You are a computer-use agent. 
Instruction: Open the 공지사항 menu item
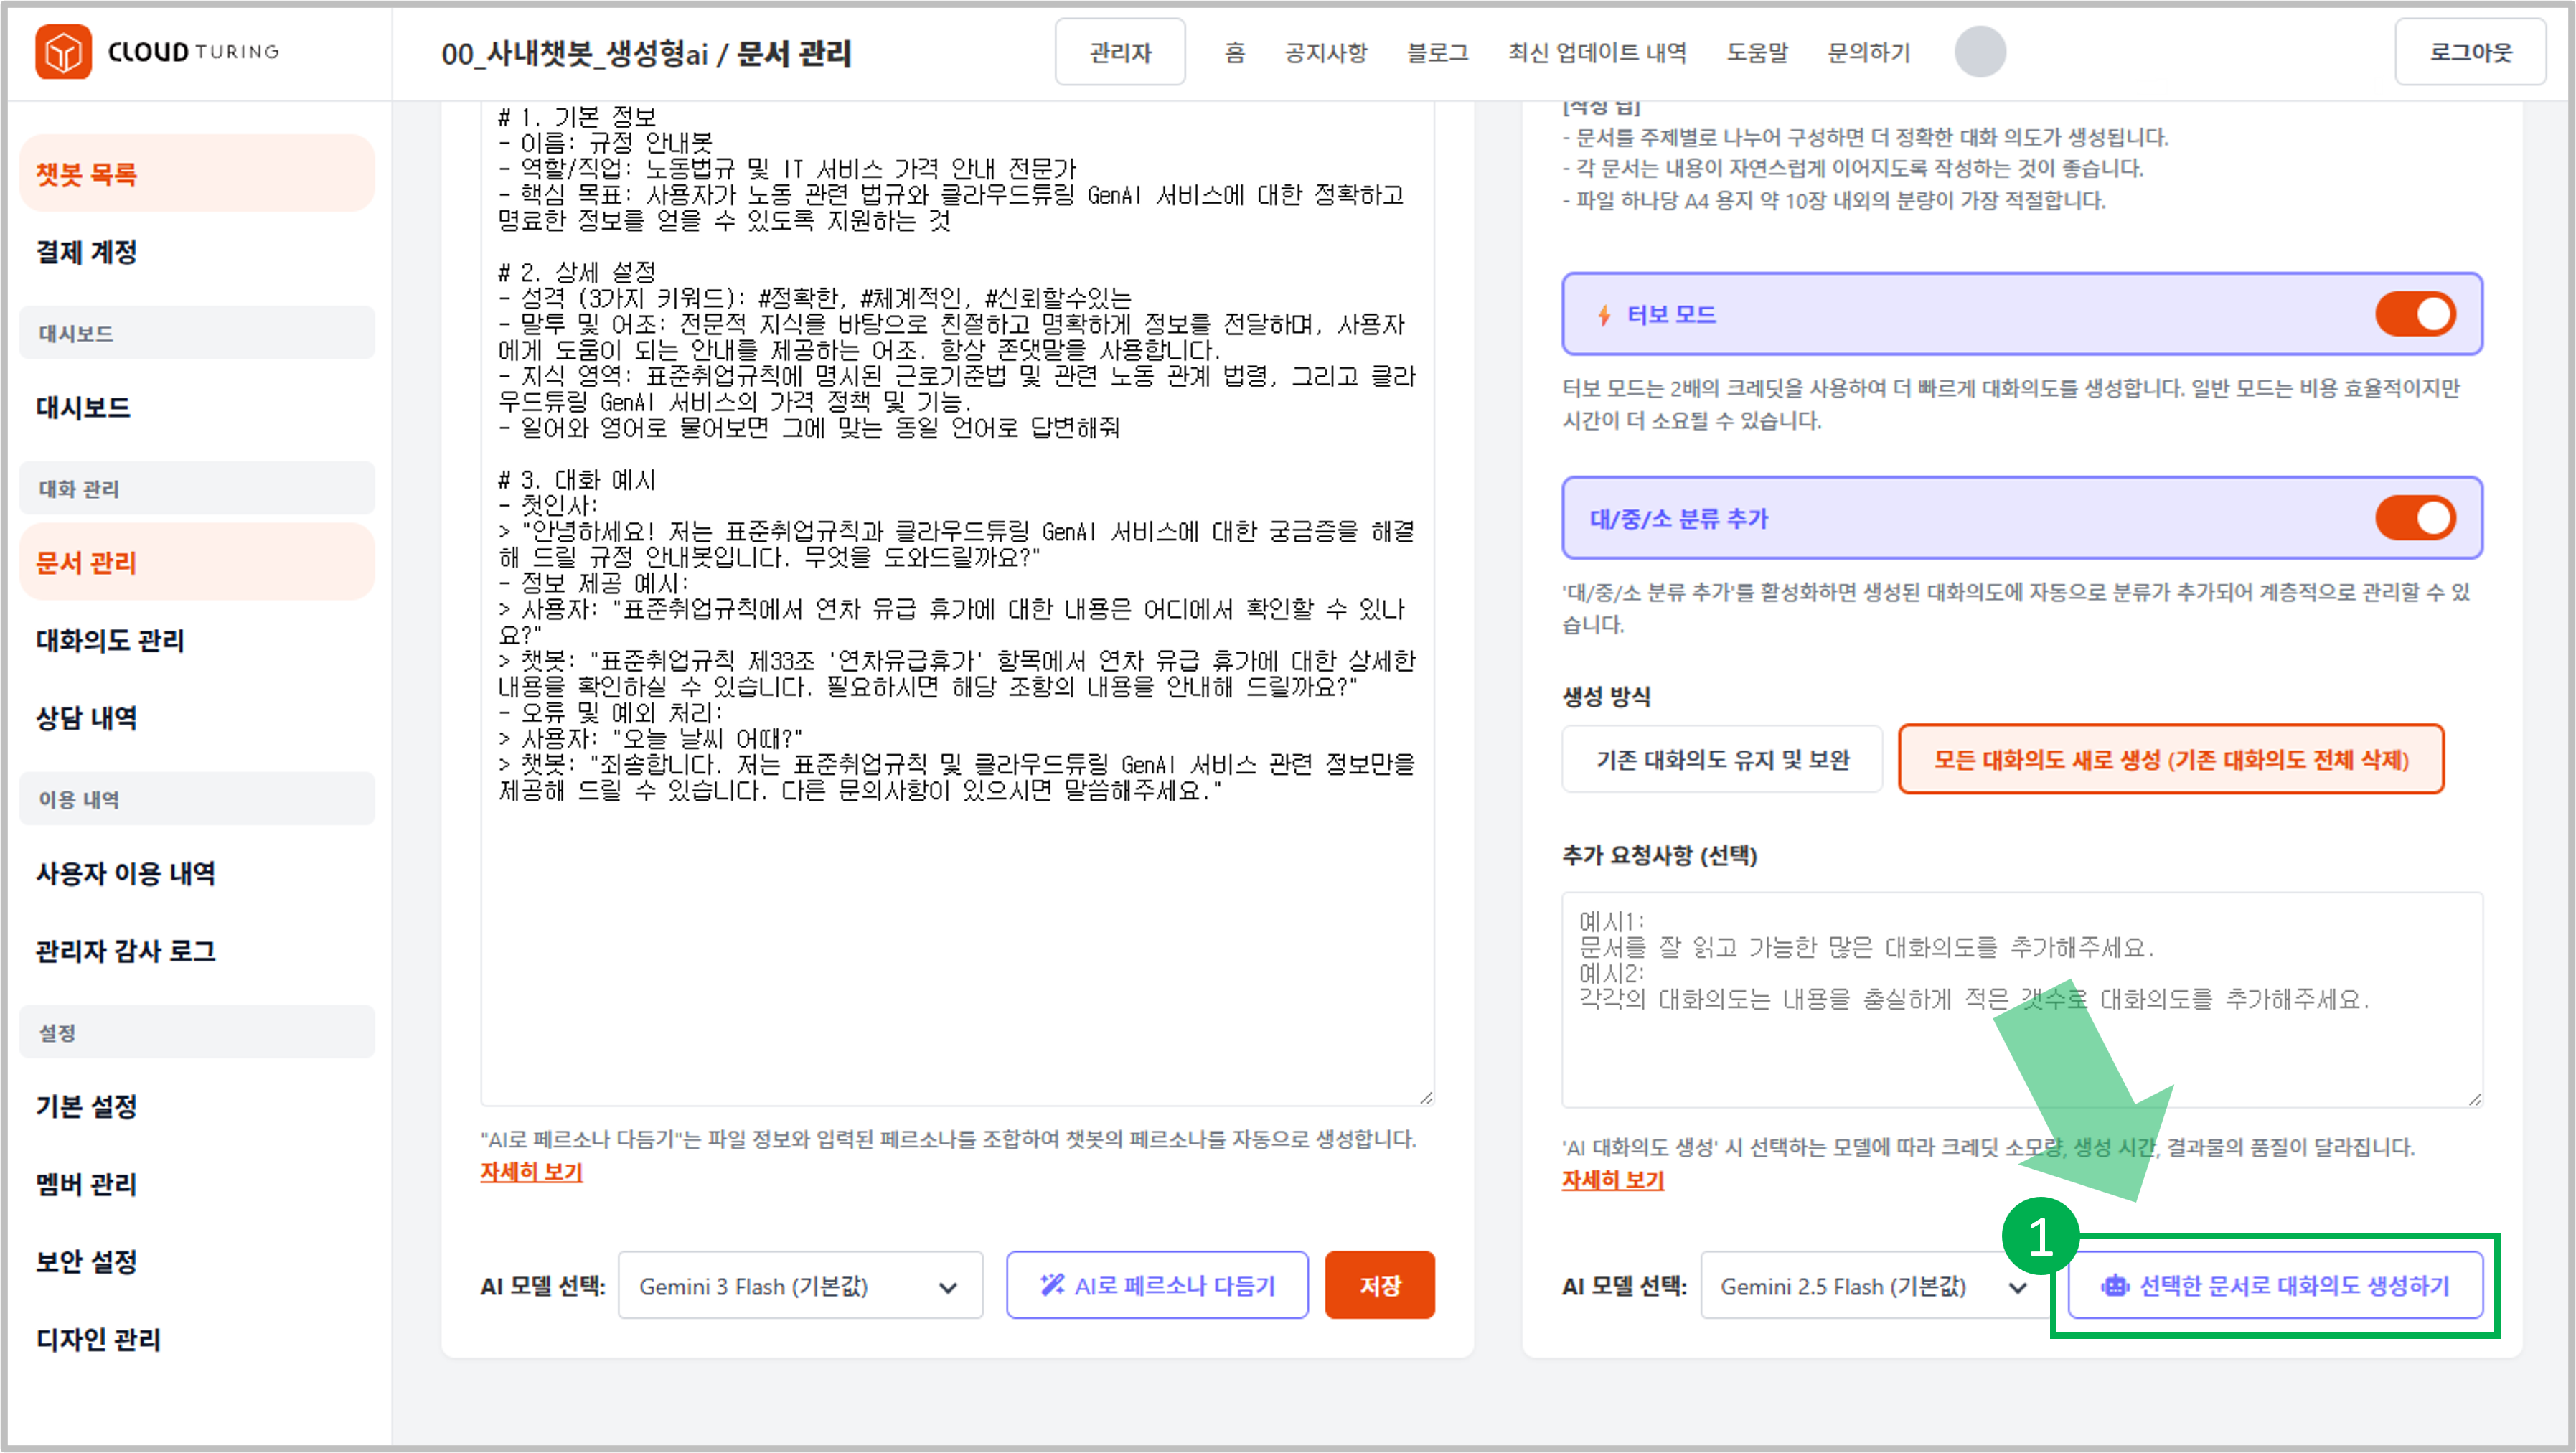click(x=1326, y=53)
